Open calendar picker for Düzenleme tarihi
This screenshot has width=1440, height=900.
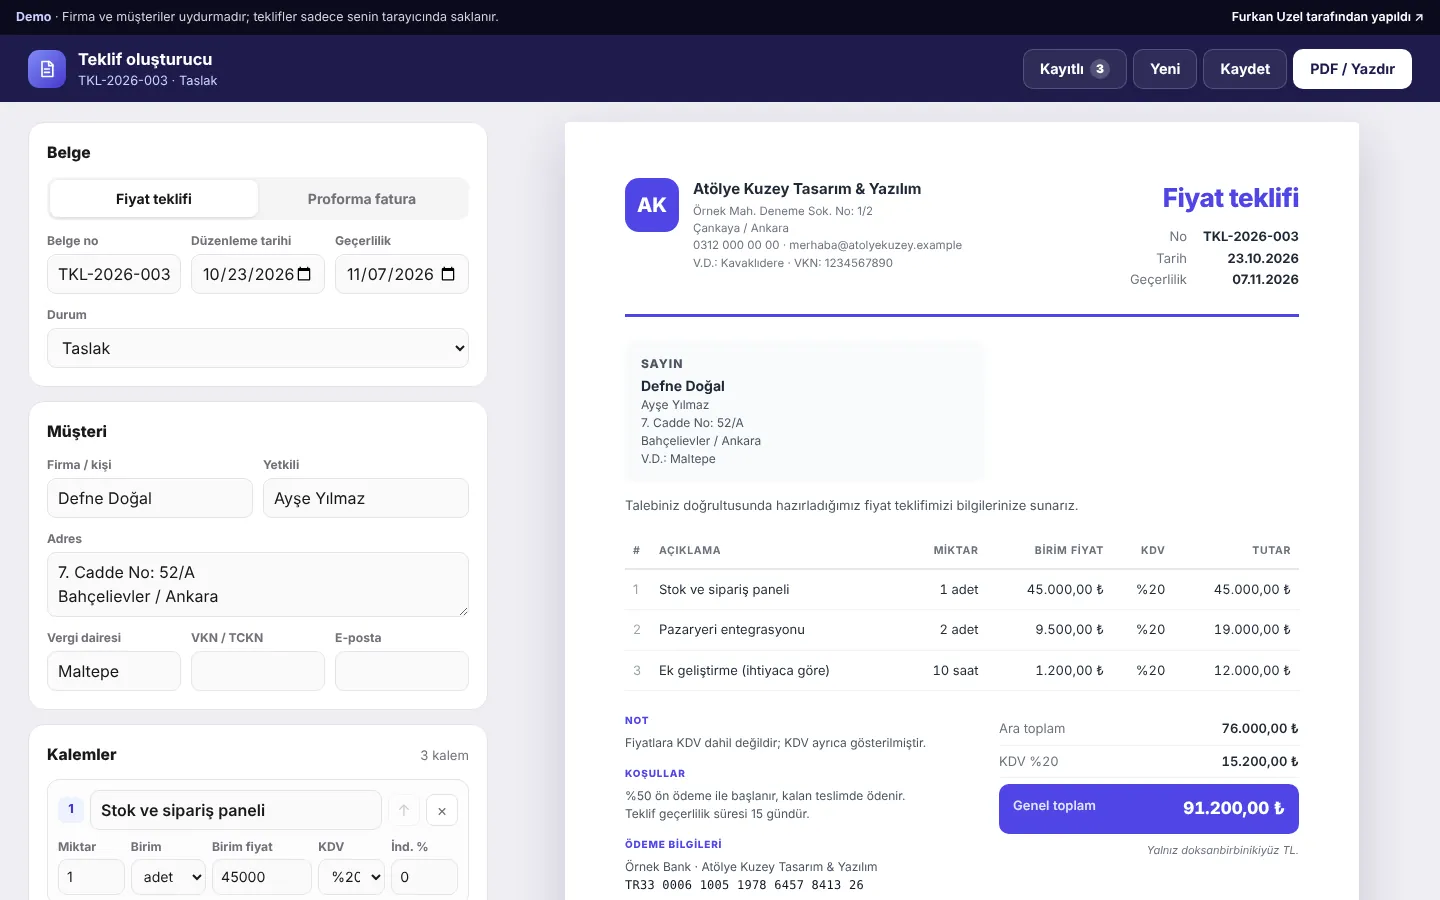click(305, 274)
